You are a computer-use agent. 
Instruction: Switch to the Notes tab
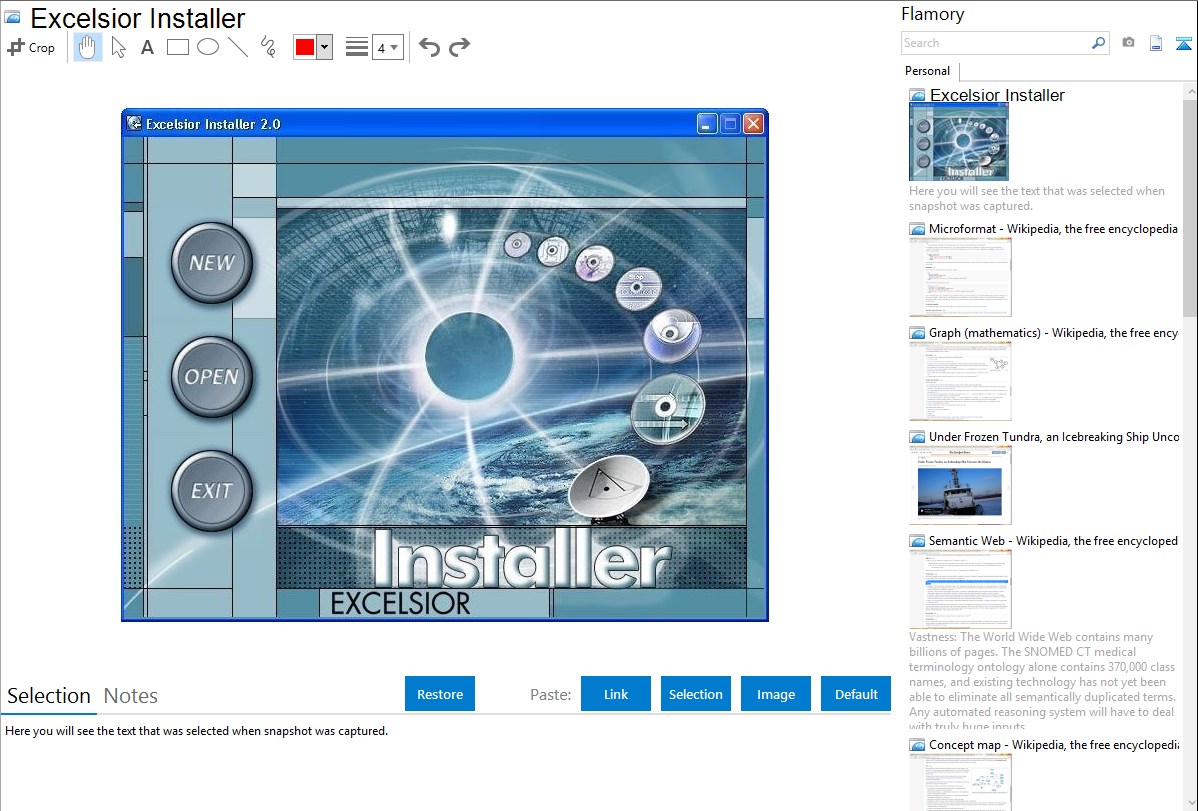(x=131, y=696)
